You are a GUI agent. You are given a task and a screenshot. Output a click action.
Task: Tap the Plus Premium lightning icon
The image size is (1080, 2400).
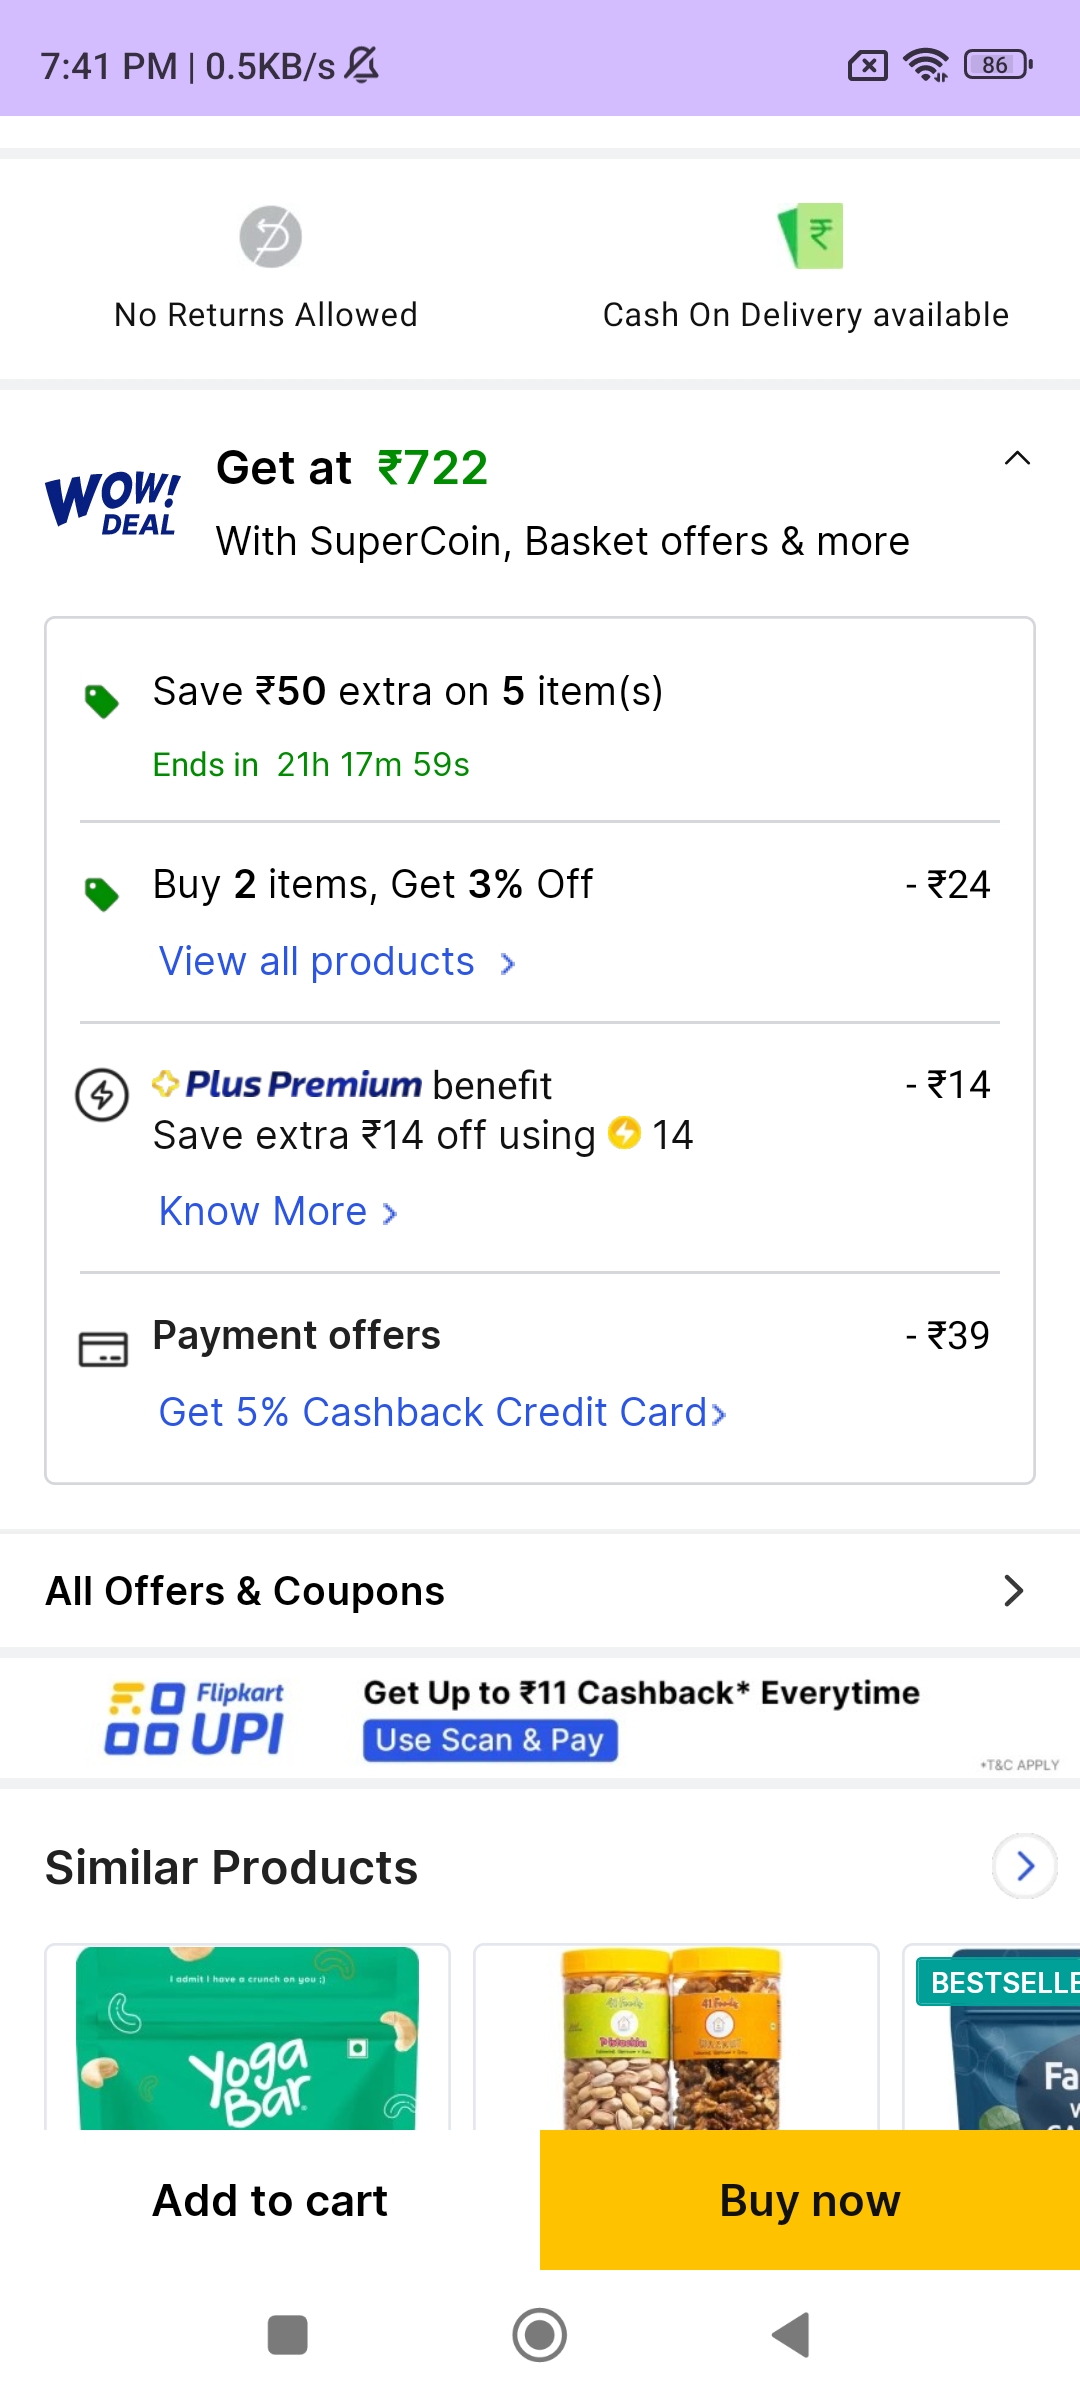[102, 1095]
